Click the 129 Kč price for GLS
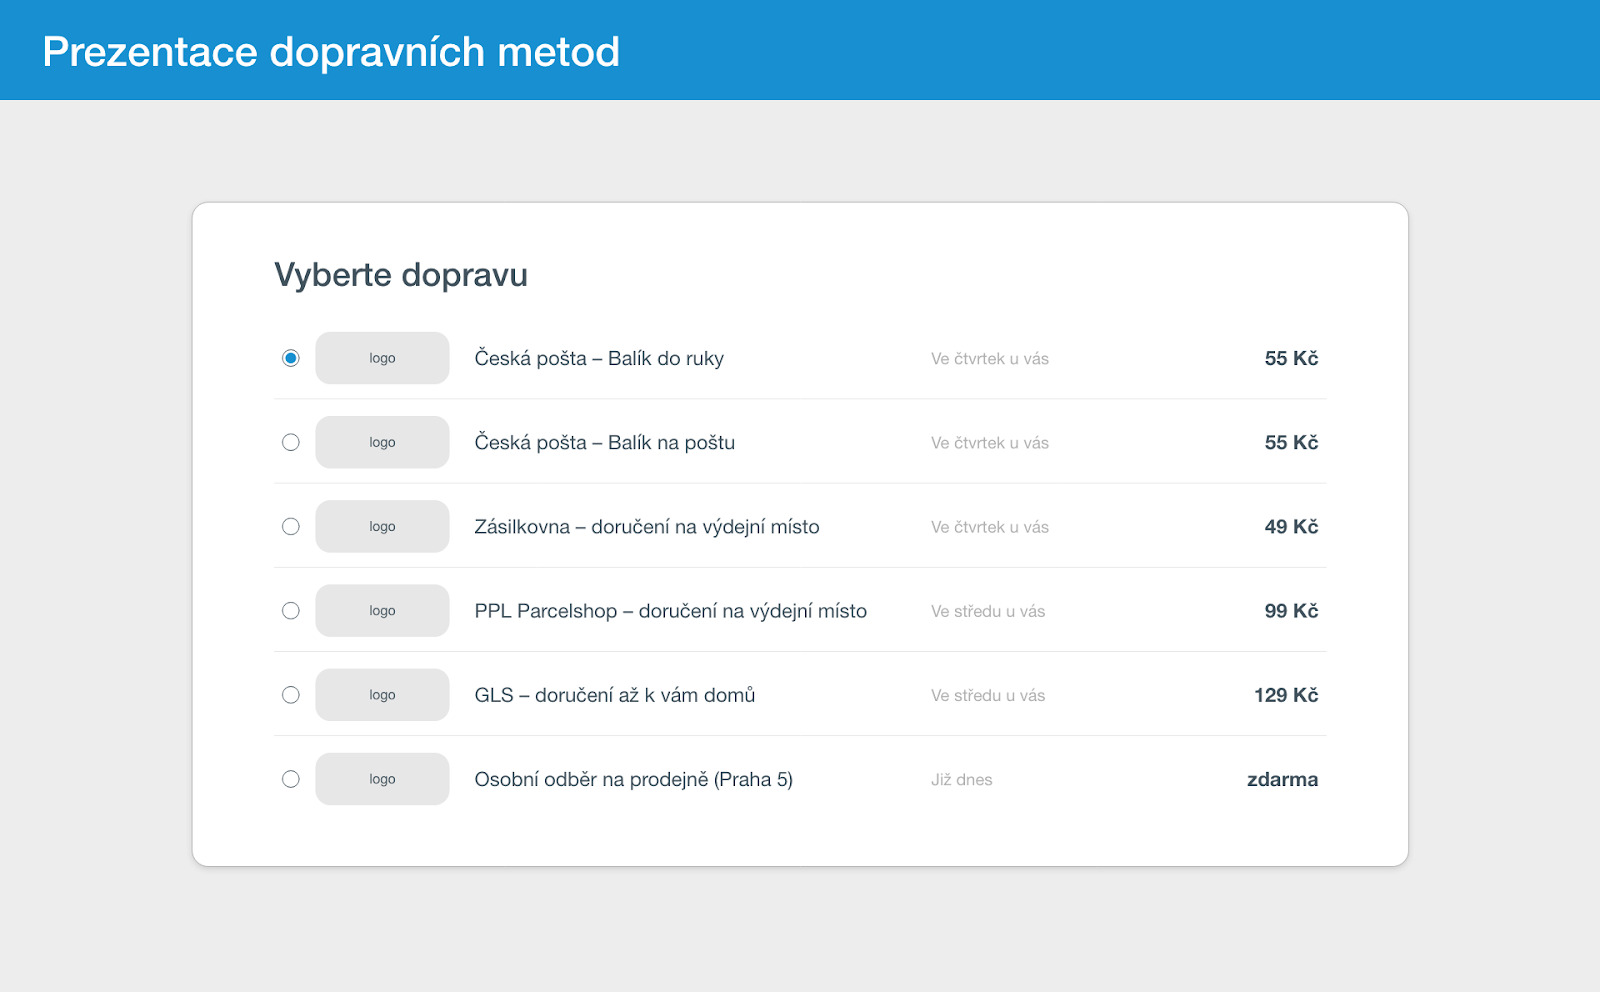This screenshot has width=1600, height=992. coord(1286,694)
